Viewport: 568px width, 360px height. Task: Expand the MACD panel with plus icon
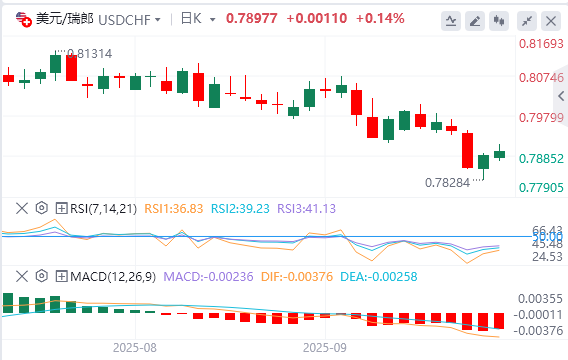click(x=62, y=277)
